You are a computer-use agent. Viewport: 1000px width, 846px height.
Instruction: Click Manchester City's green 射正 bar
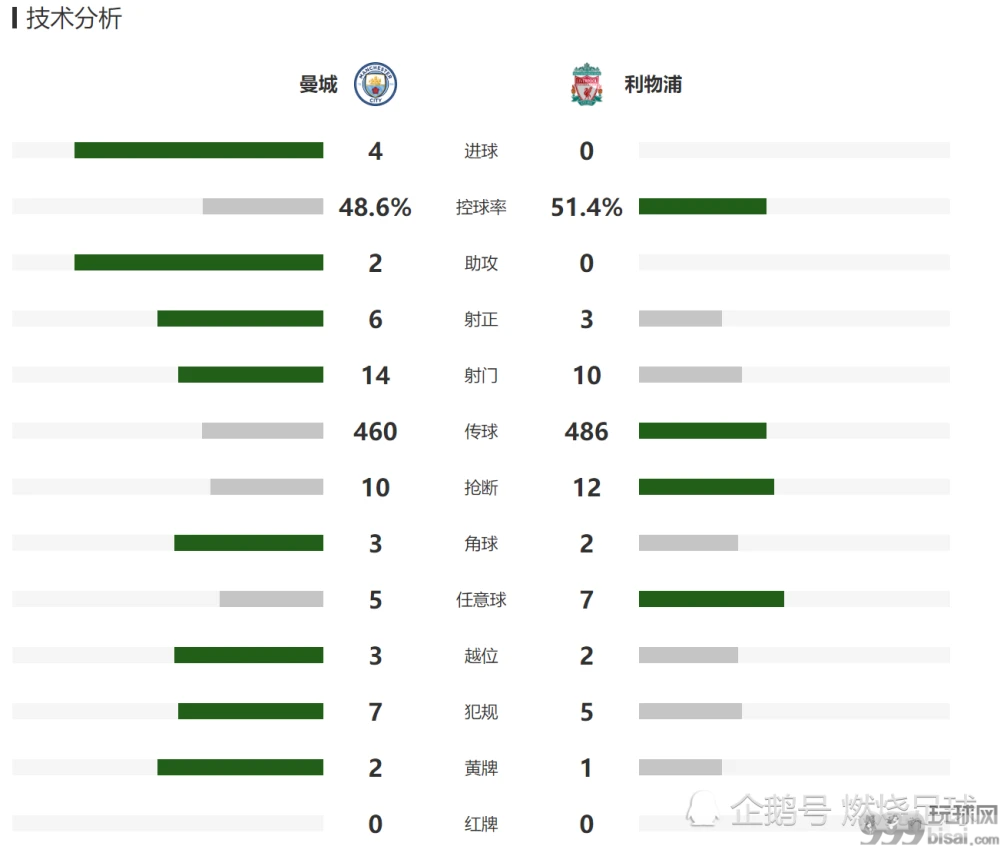240,319
